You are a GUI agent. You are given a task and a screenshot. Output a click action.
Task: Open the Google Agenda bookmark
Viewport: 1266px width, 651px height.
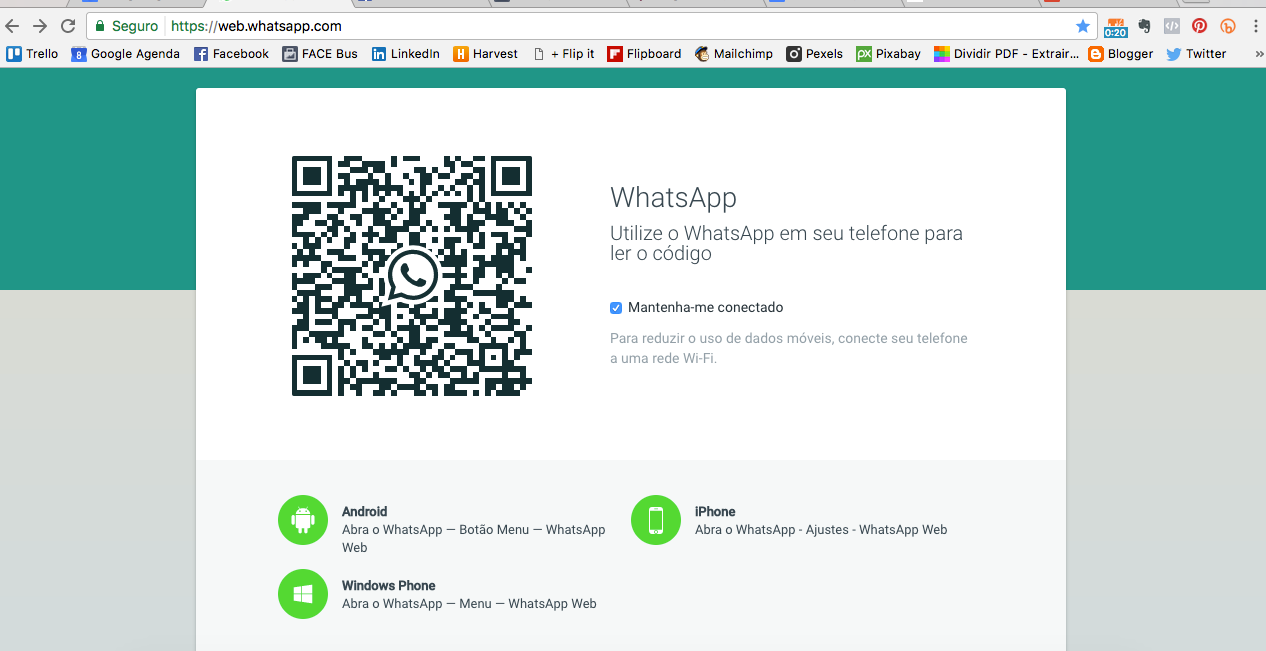pyautogui.click(x=125, y=54)
